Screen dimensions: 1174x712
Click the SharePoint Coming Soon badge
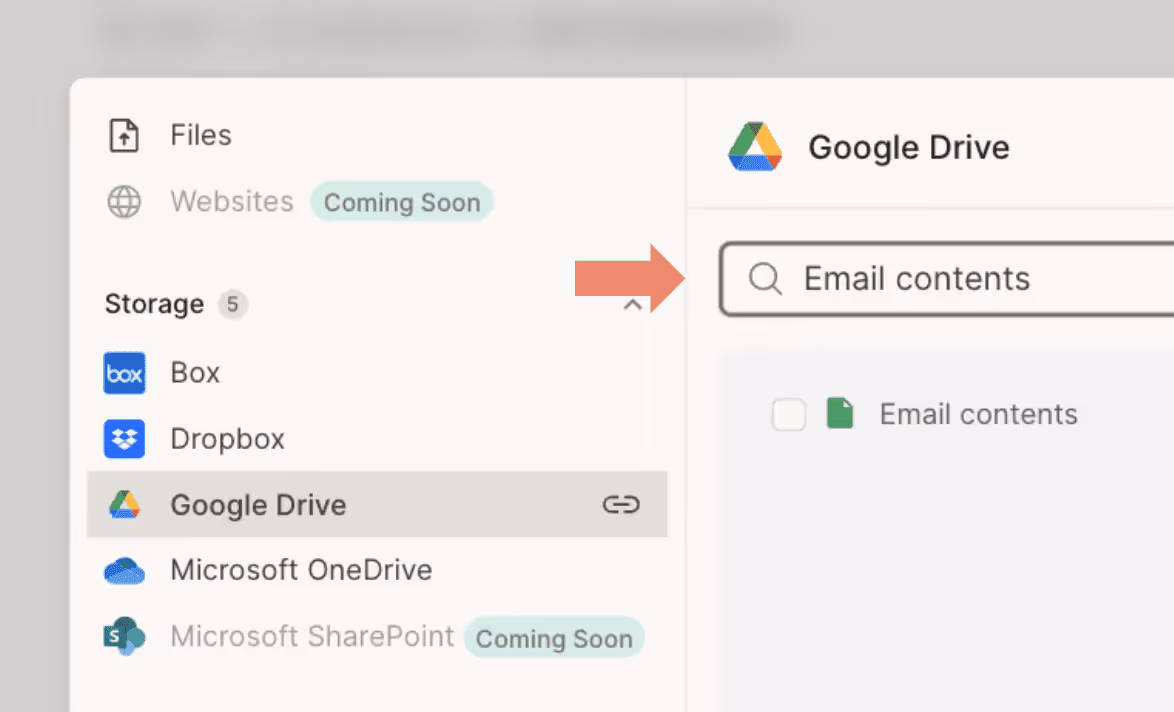(554, 638)
